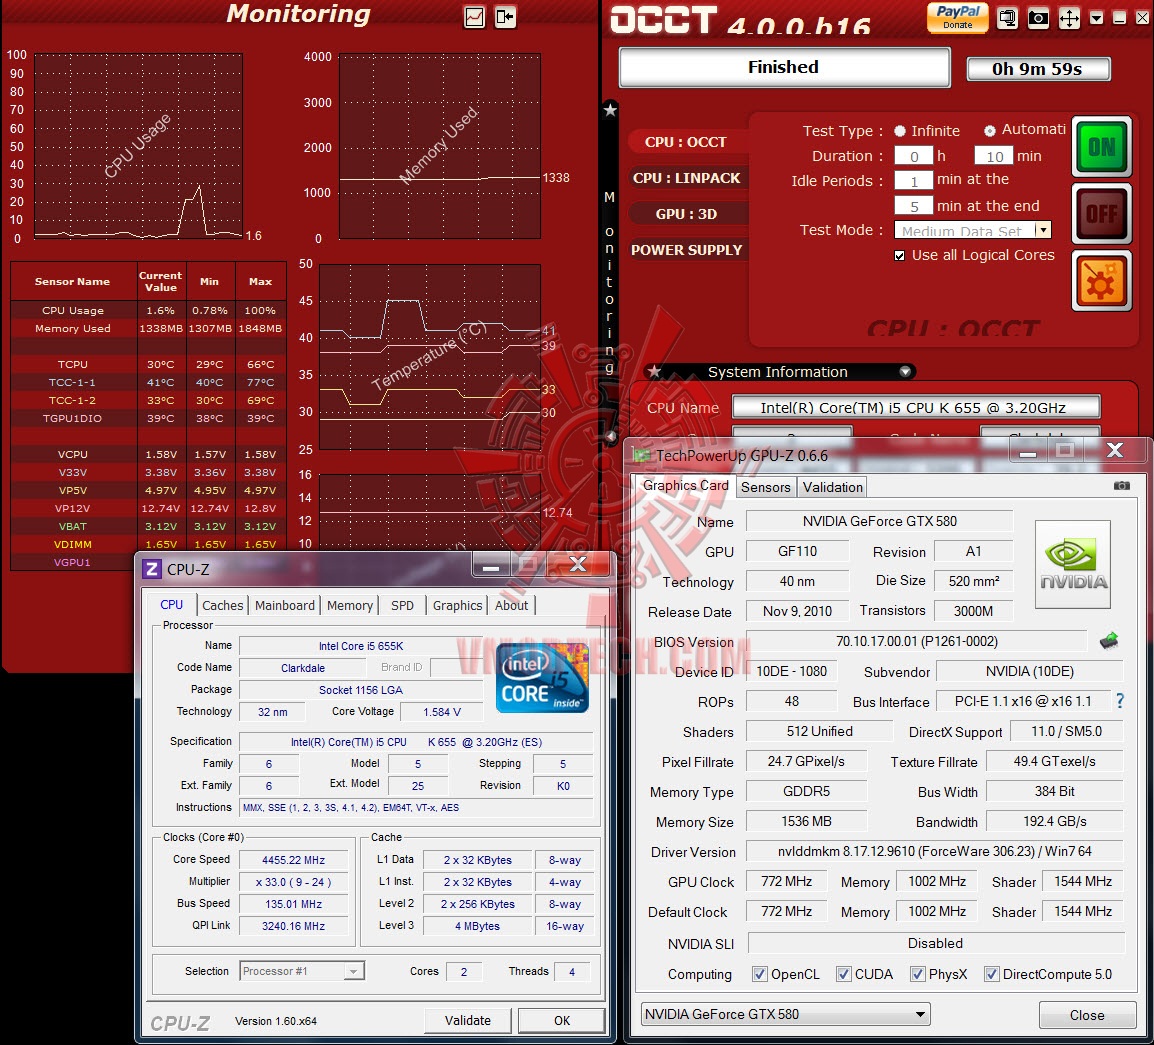Screen dimensions: 1154x1045
Task: Click the Bus Interface question mark in GPU-Z
Action: click(x=1120, y=701)
